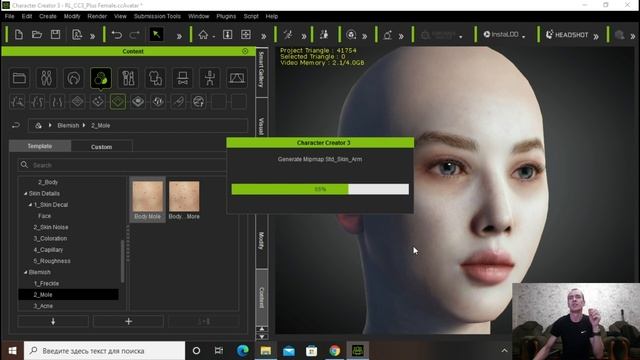Screen dimensions: 640x360
Task: Activate the Select arrow tool
Action: click(x=156, y=35)
